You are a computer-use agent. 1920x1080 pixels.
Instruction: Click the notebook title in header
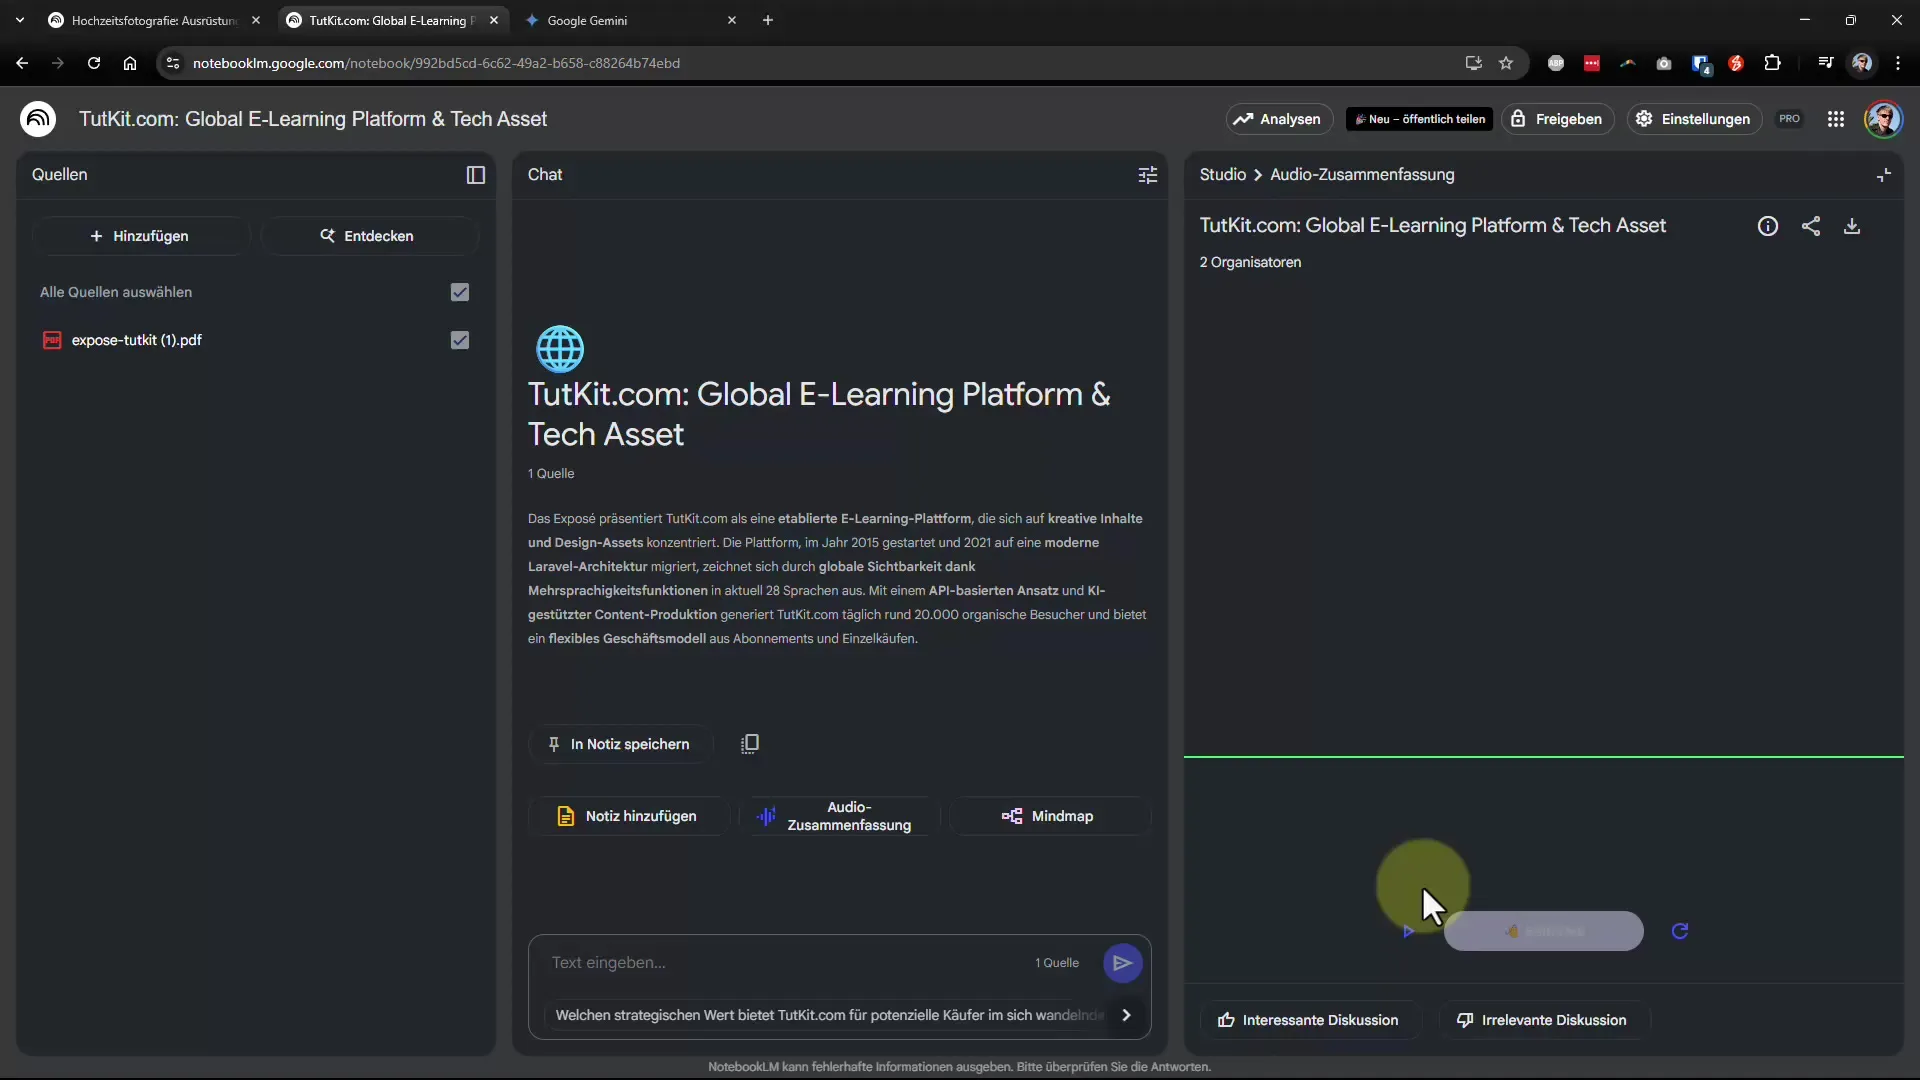tap(313, 119)
